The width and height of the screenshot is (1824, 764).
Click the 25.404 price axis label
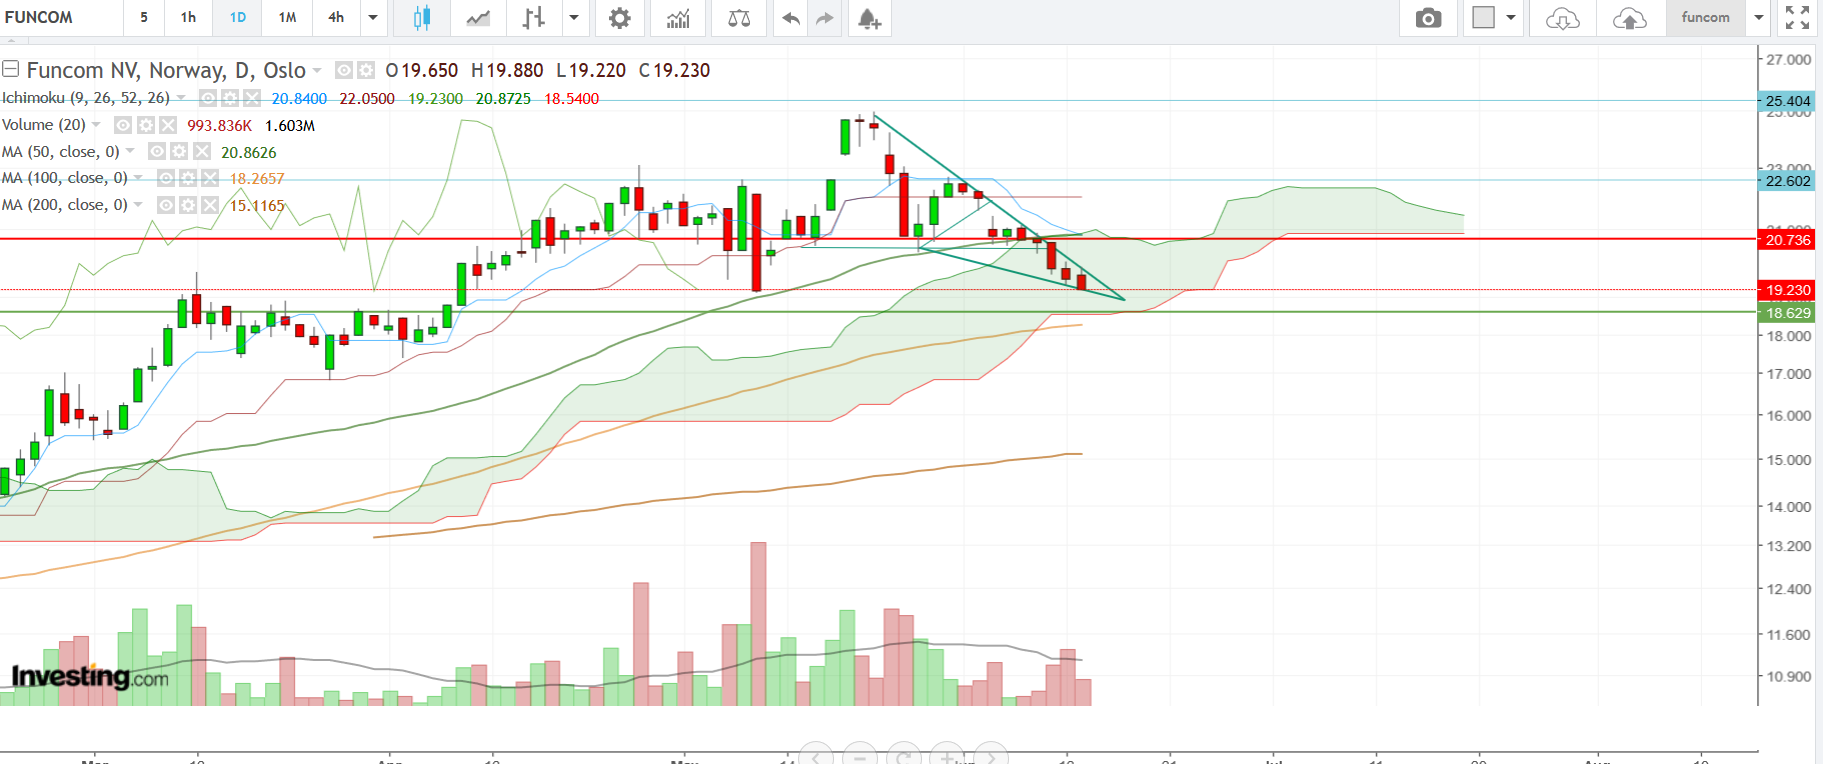[x=1788, y=101]
